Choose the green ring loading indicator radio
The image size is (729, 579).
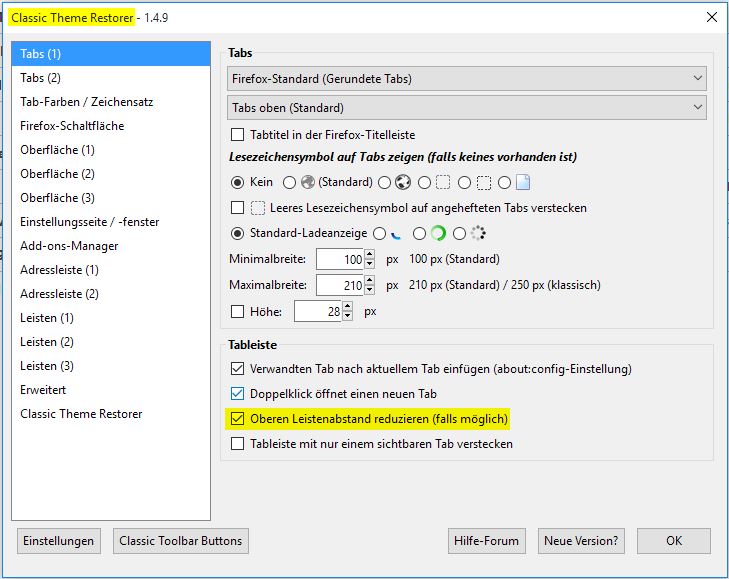[x=419, y=233]
